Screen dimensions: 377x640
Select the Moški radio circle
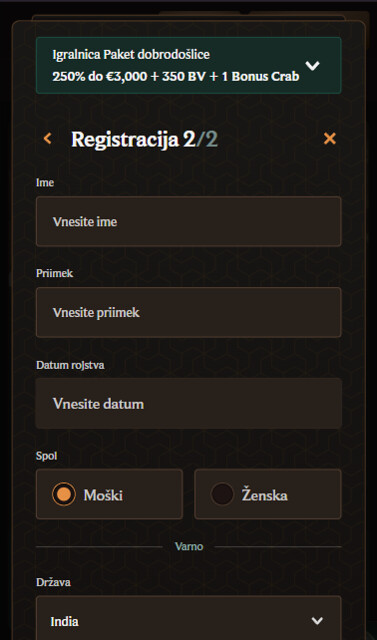point(64,494)
